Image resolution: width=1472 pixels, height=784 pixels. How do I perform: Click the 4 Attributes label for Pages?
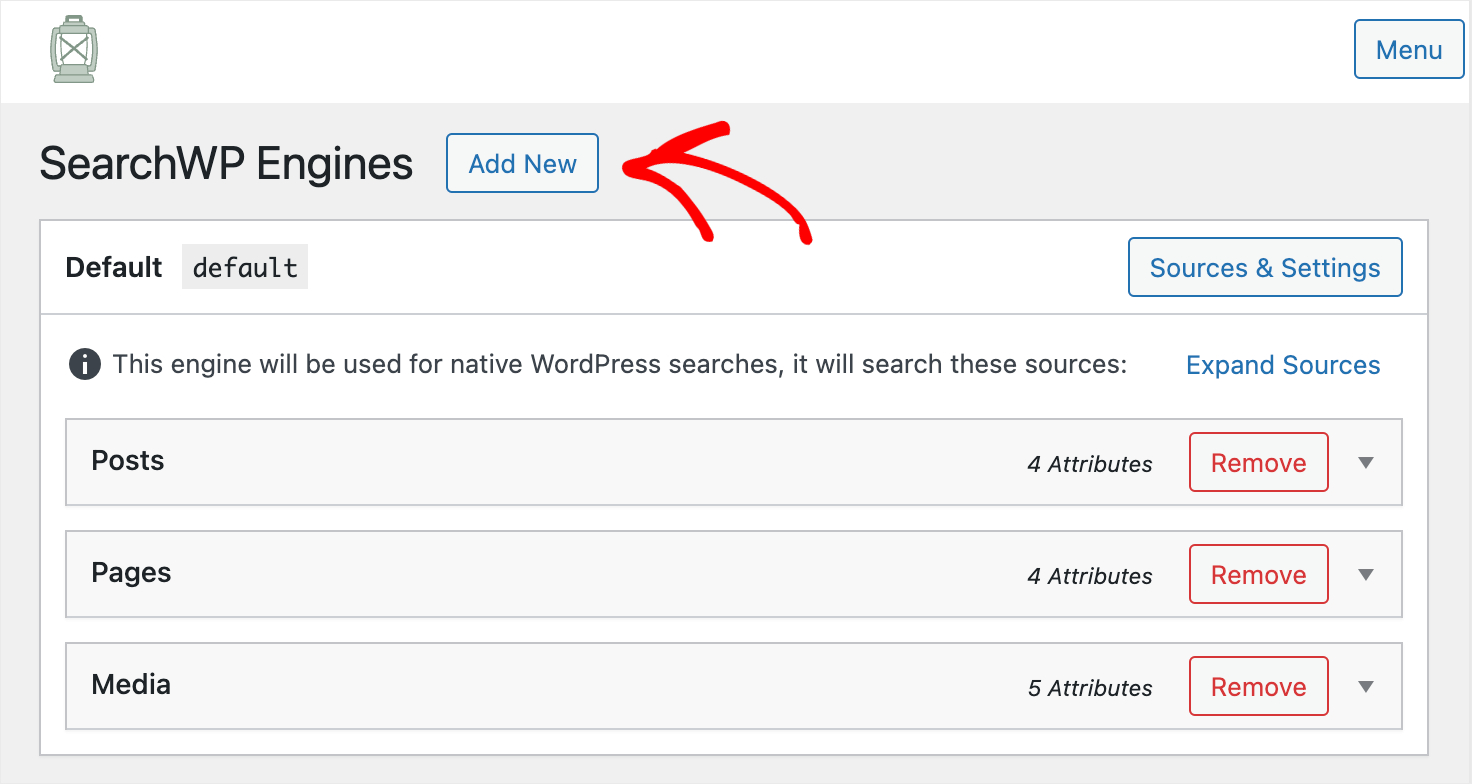(1090, 576)
